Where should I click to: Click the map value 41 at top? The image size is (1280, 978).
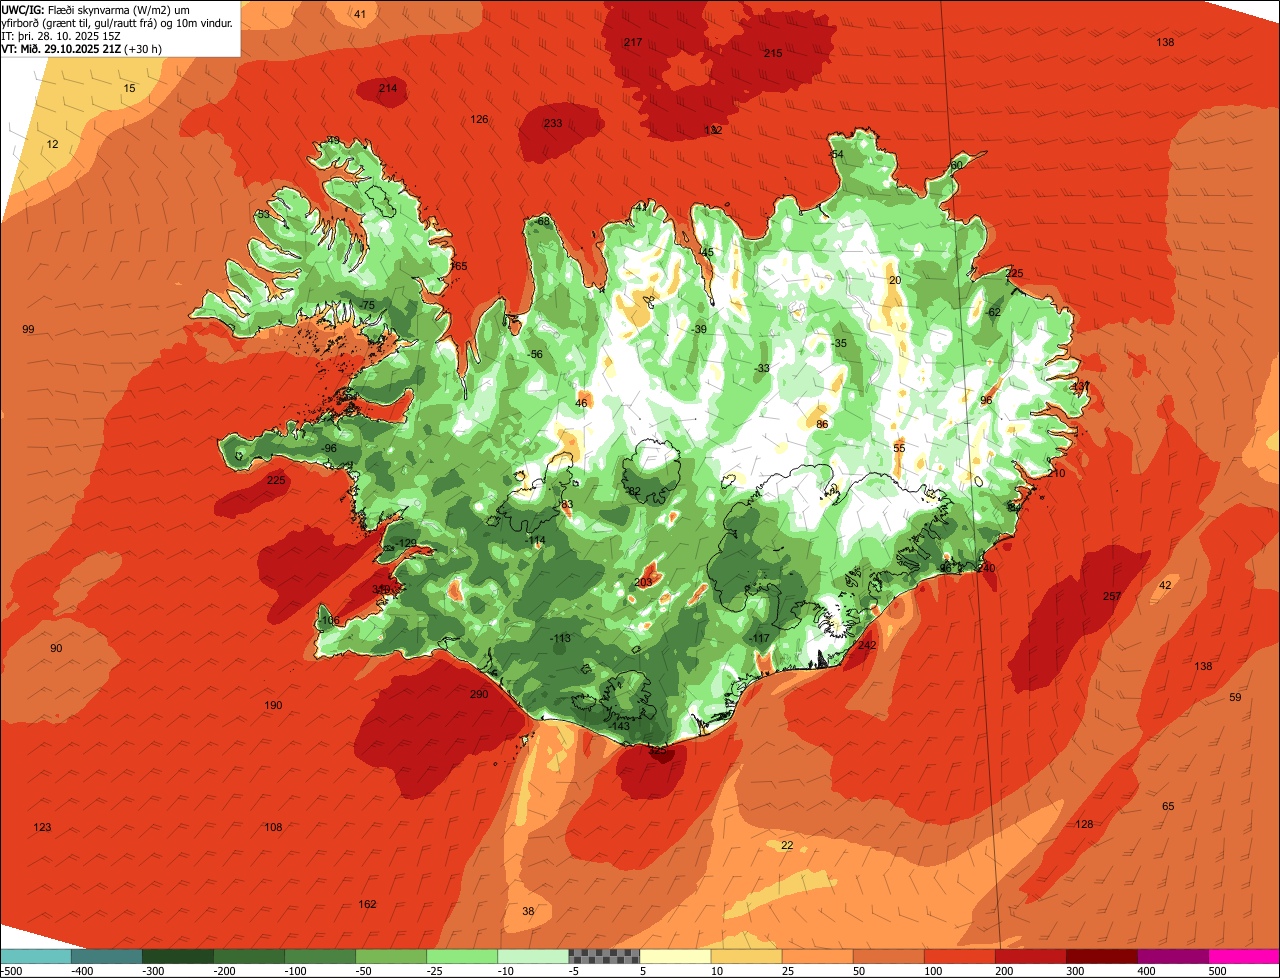(360, 13)
